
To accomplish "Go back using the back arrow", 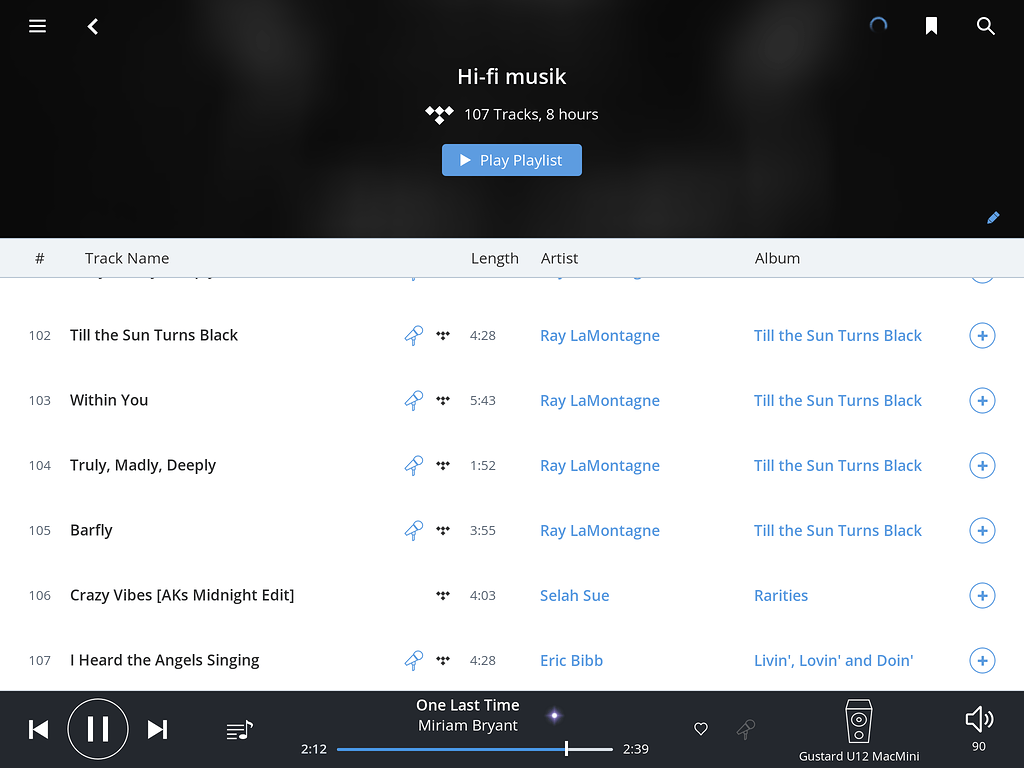I will point(92,26).
